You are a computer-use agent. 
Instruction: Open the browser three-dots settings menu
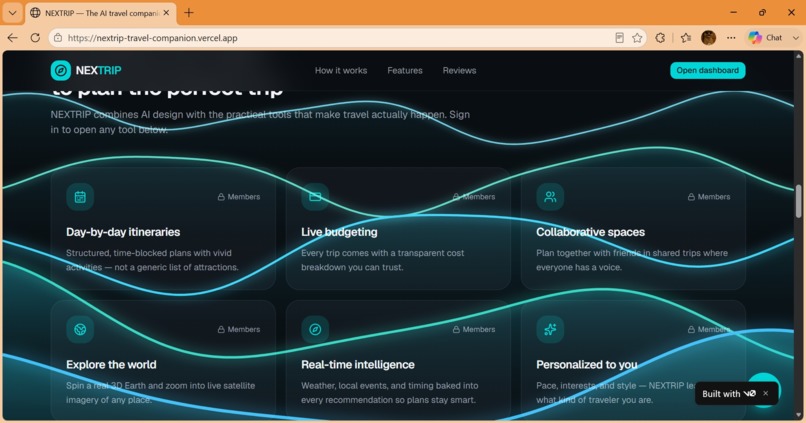(x=731, y=38)
